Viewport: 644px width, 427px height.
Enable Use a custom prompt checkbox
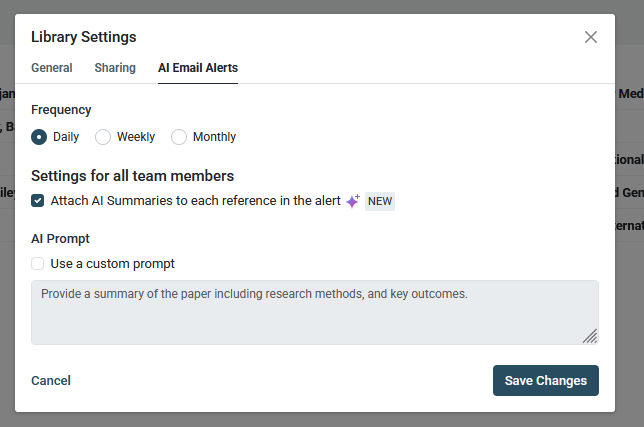[38, 264]
